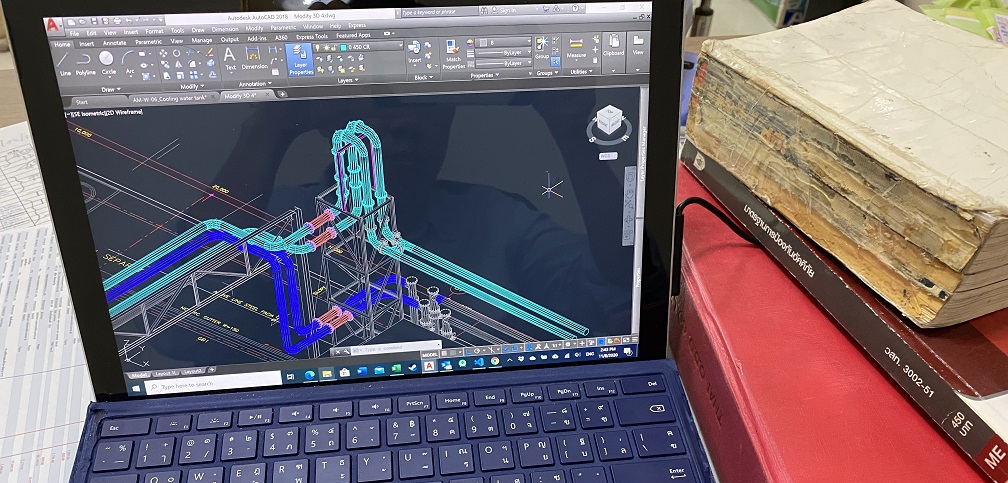Click Windows search box on taskbar
Screen dimensions: 1008x483
click(x=212, y=385)
